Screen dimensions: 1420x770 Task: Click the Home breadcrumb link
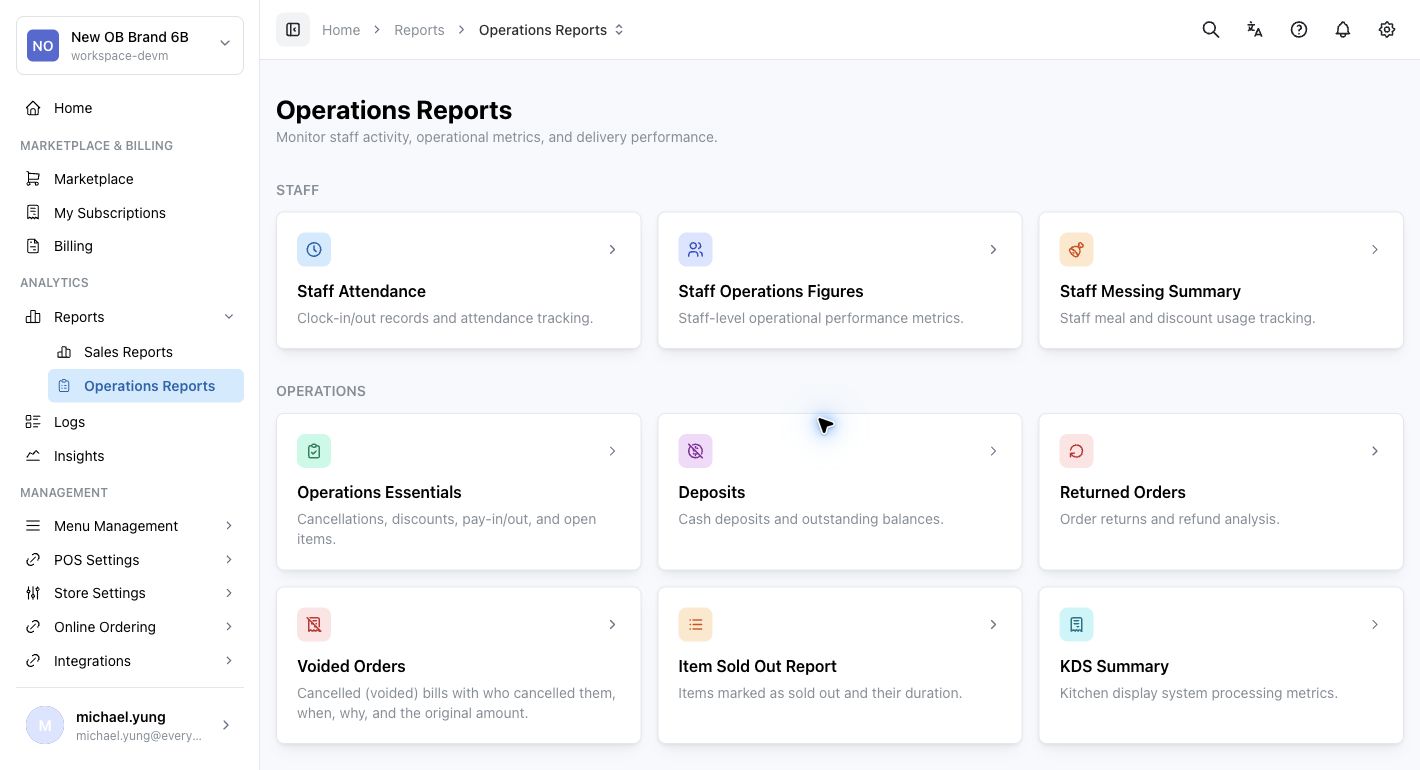[x=341, y=30]
